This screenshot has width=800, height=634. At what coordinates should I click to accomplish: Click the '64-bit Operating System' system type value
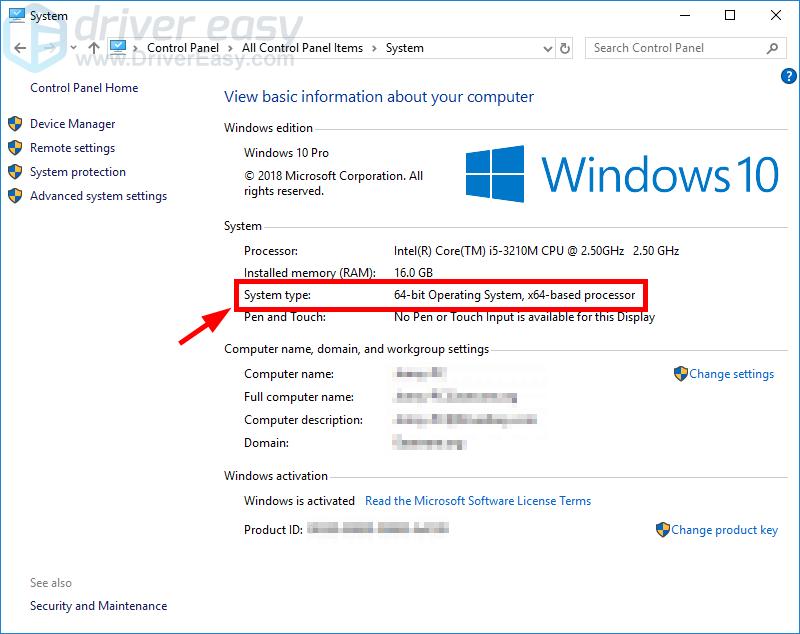[x=514, y=295]
